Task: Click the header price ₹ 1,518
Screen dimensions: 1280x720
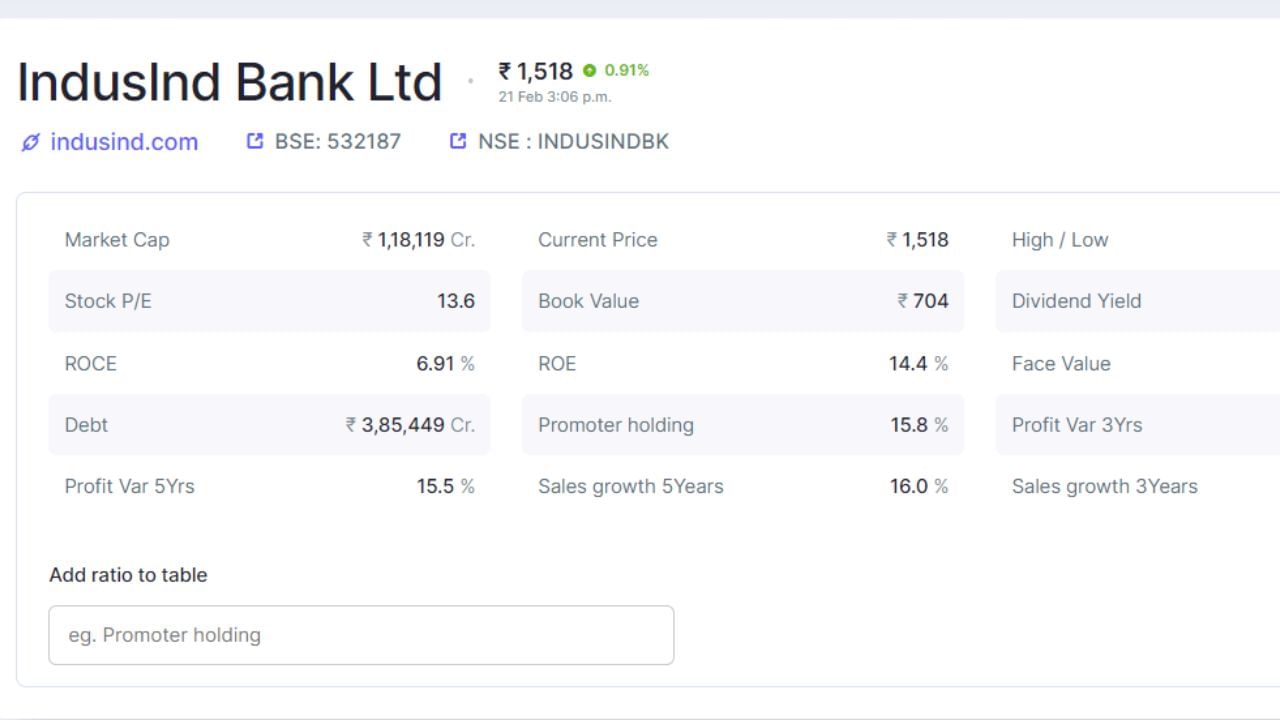Action: pos(536,71)
